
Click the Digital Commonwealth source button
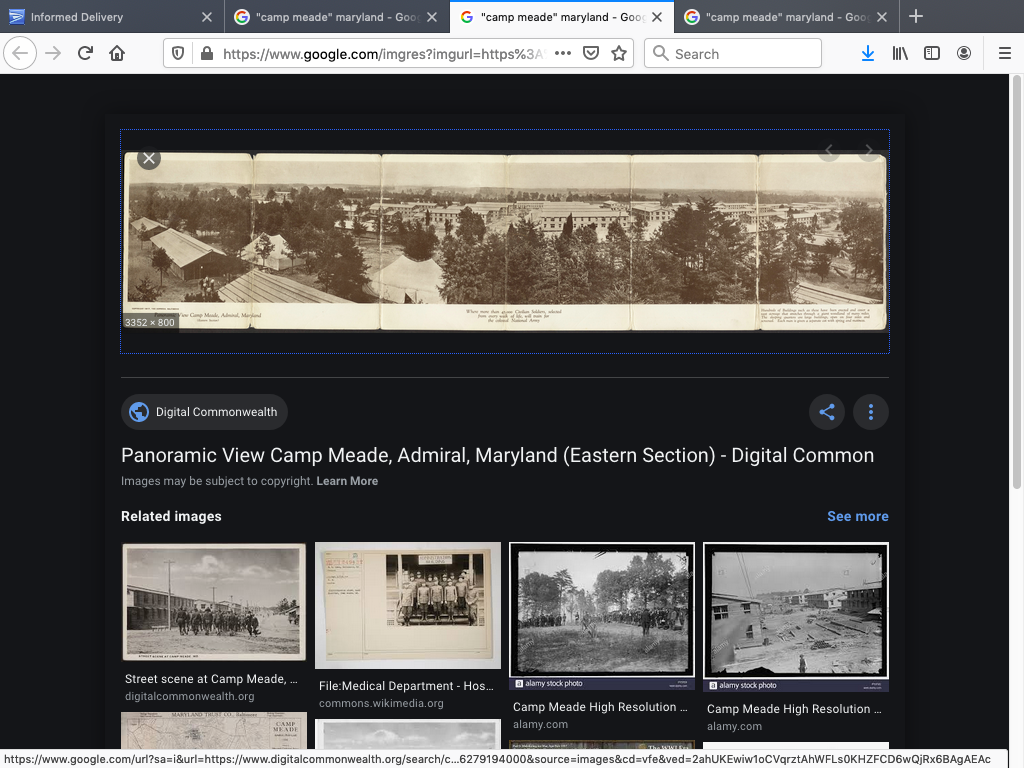tap(205, 412)
